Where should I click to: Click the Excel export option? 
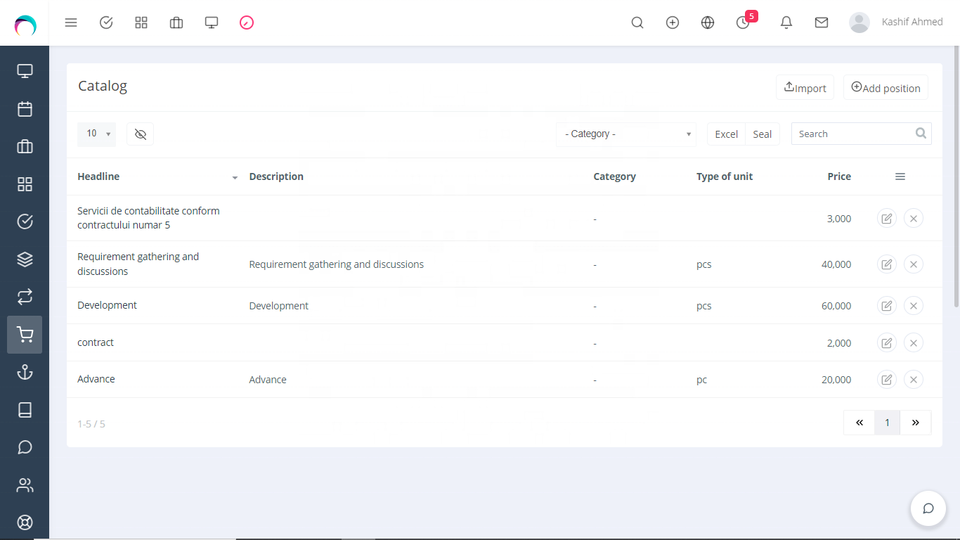click(726, 134)
